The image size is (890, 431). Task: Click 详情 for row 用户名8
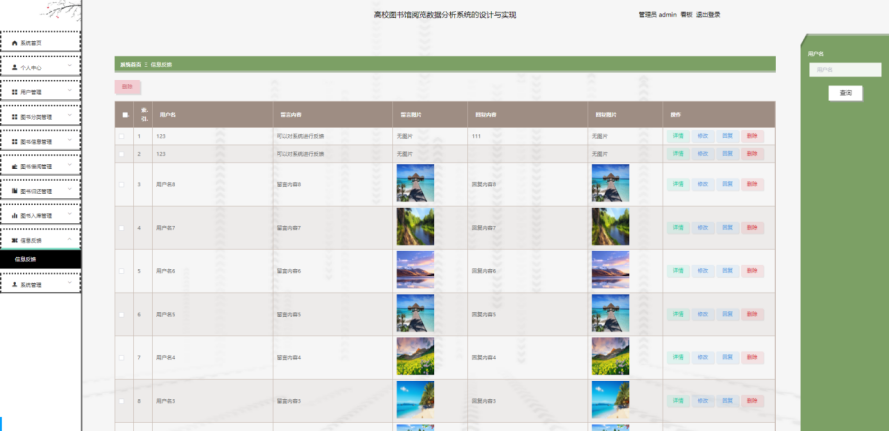tap(678, 185)
